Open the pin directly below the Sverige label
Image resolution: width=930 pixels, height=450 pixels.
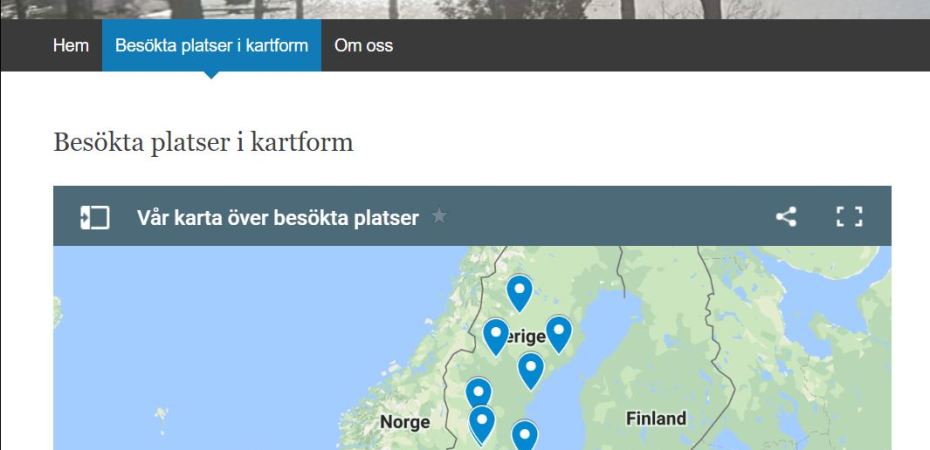coord(531,370)
